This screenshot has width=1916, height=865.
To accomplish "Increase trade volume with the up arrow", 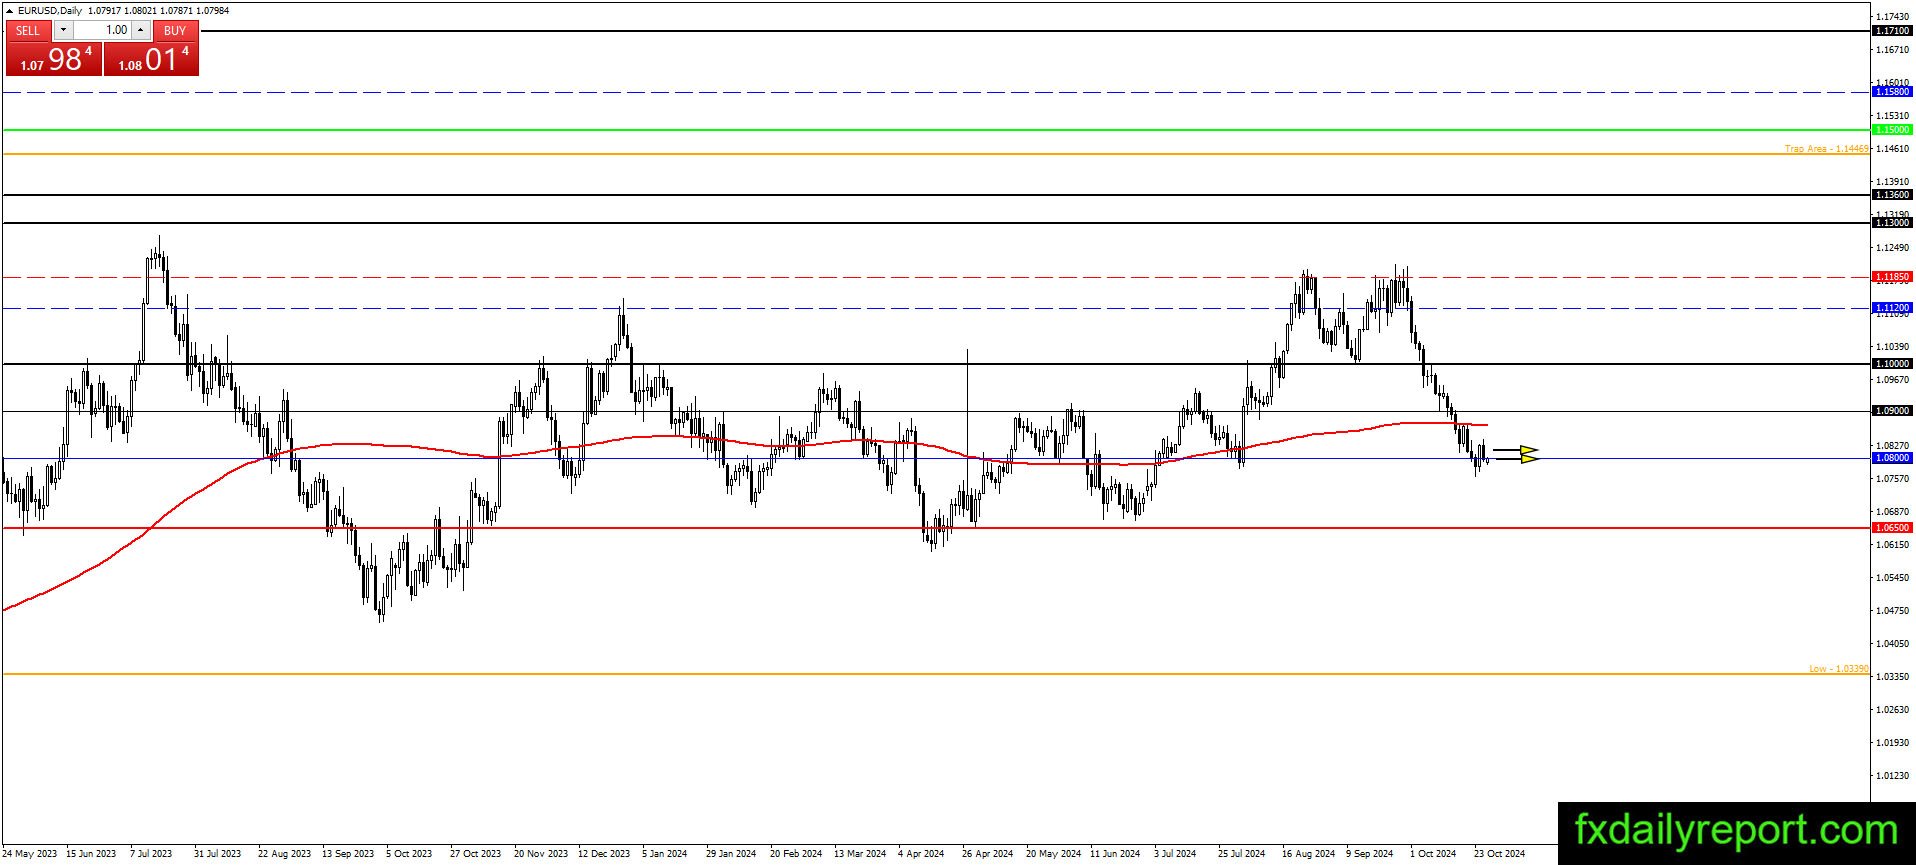I will pos(141,30).
